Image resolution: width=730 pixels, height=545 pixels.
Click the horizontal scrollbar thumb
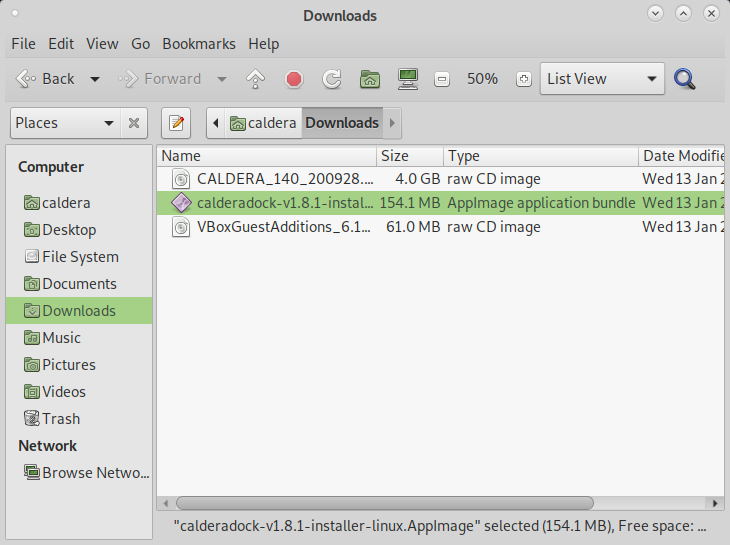pos(385,503)
